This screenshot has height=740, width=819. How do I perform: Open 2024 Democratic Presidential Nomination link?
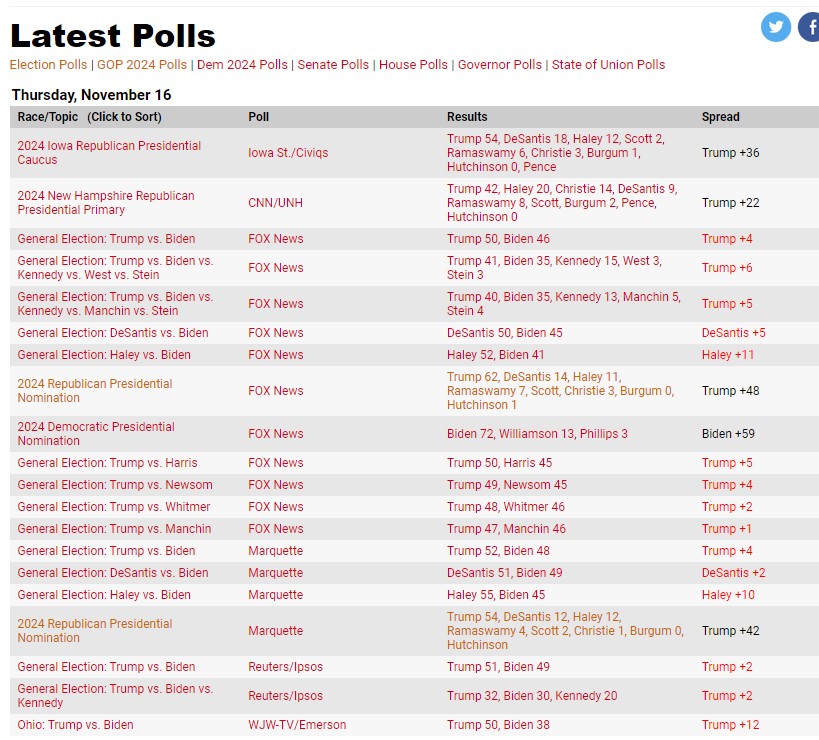[96, 433]
